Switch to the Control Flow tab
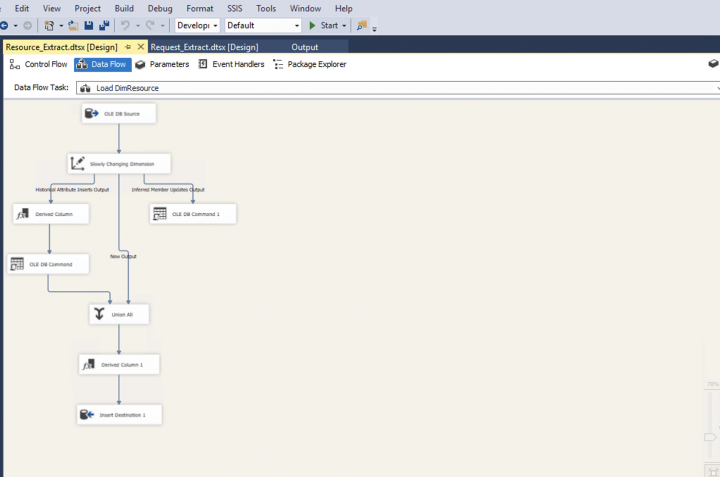This screenshot has height=477, width=720. (38, 64)
